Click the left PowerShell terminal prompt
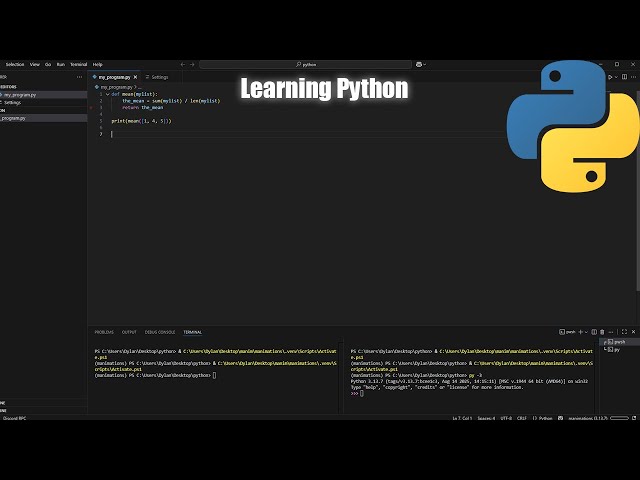 [155, 375]
